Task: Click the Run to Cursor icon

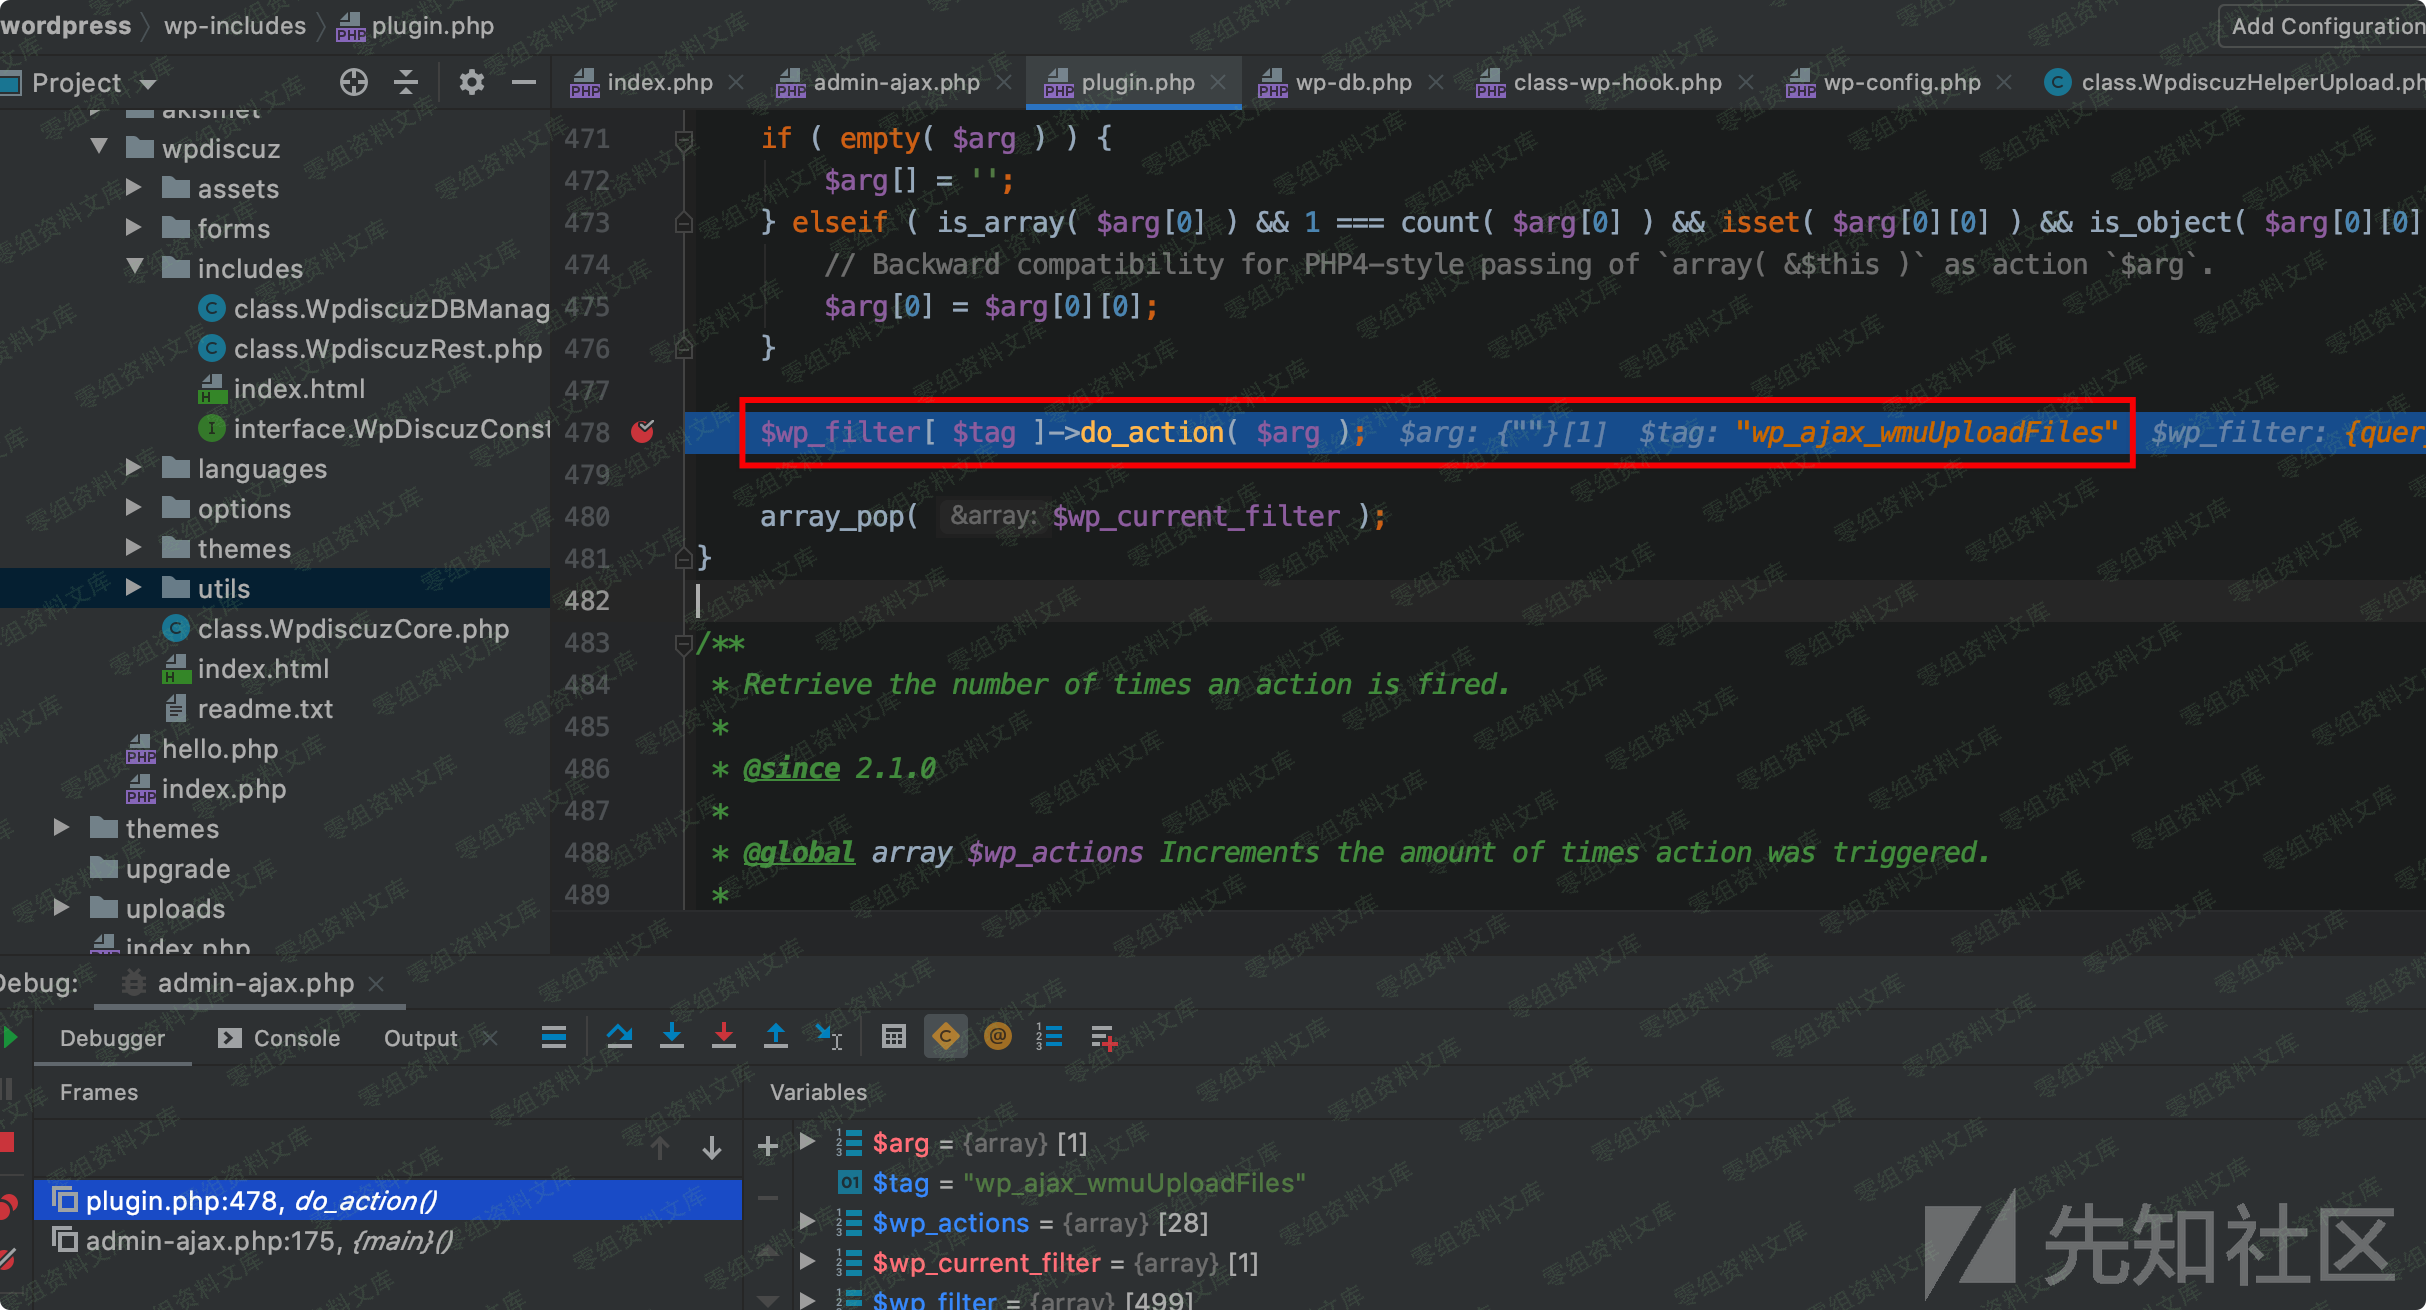Action: (829, 1037)
